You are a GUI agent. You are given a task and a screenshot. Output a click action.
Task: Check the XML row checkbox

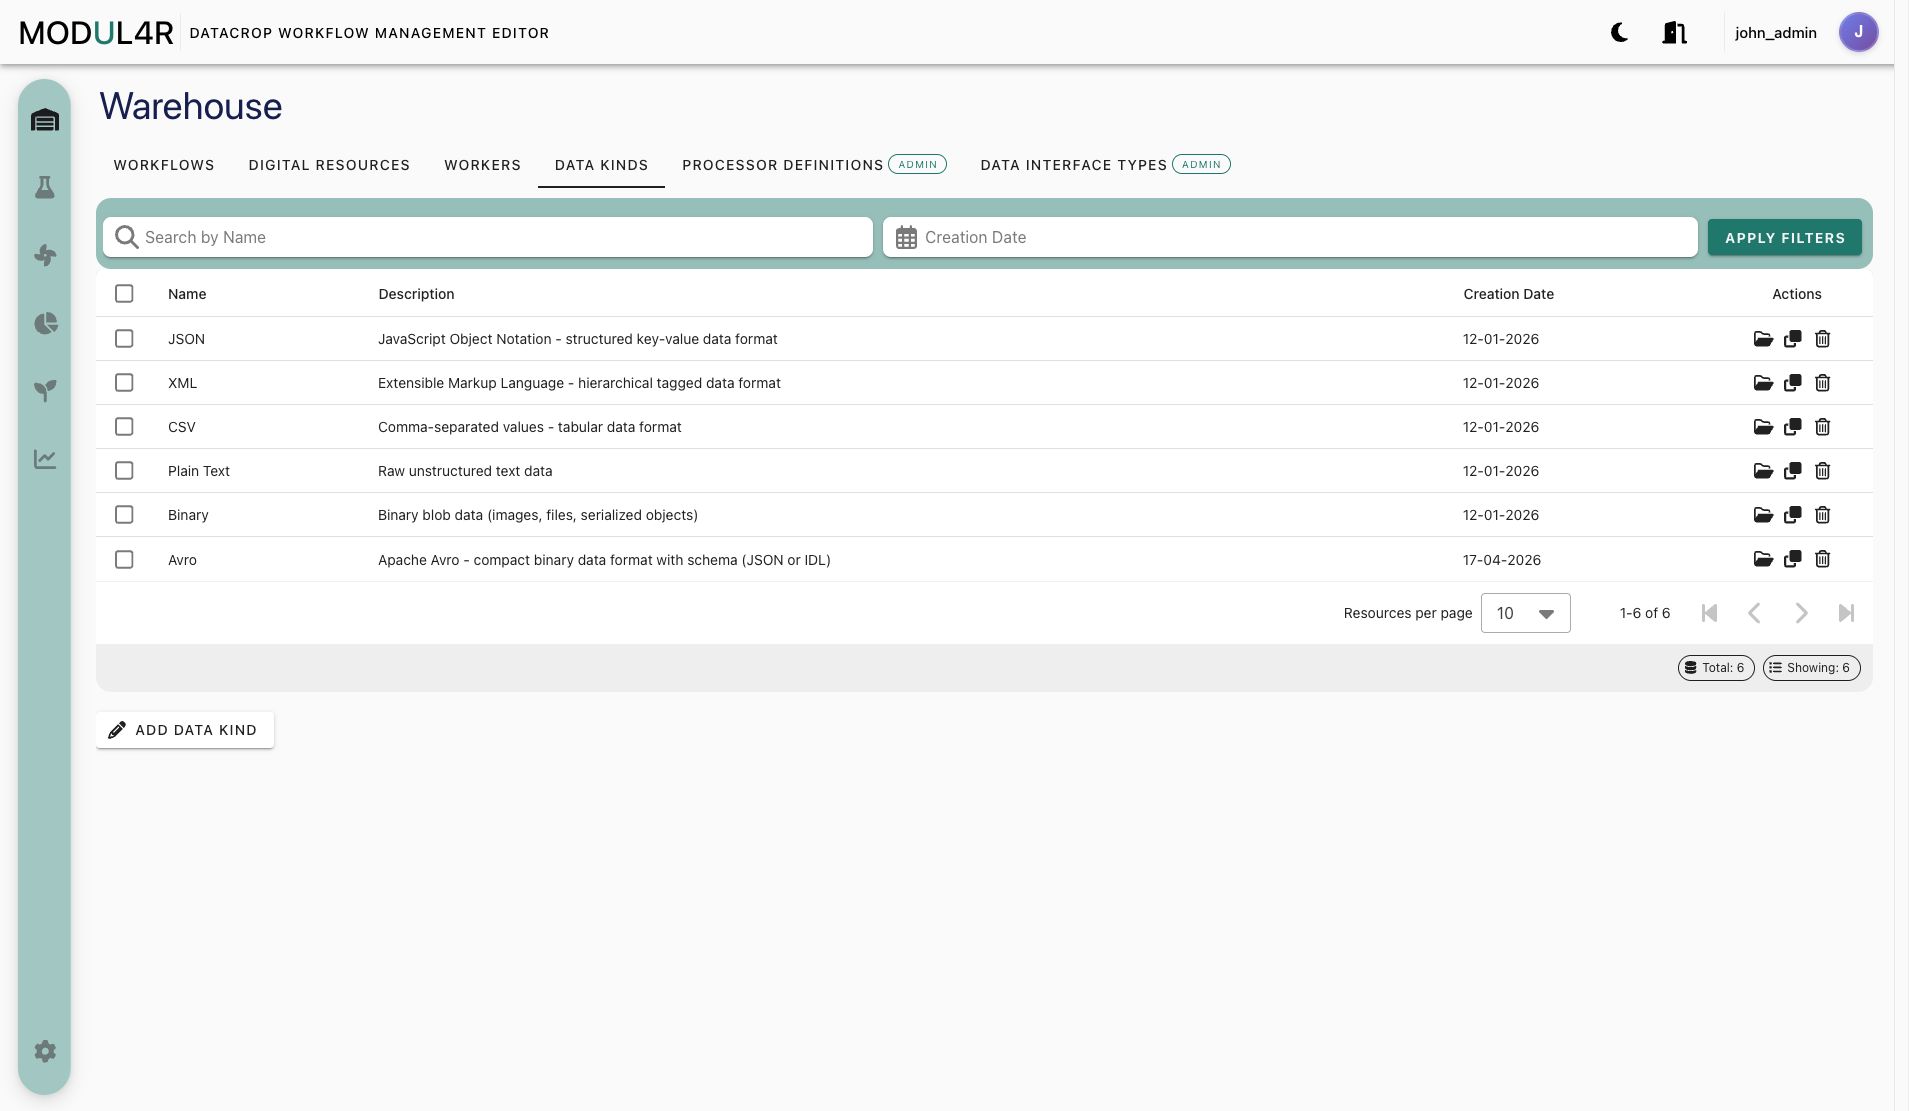tap(124, 383)
